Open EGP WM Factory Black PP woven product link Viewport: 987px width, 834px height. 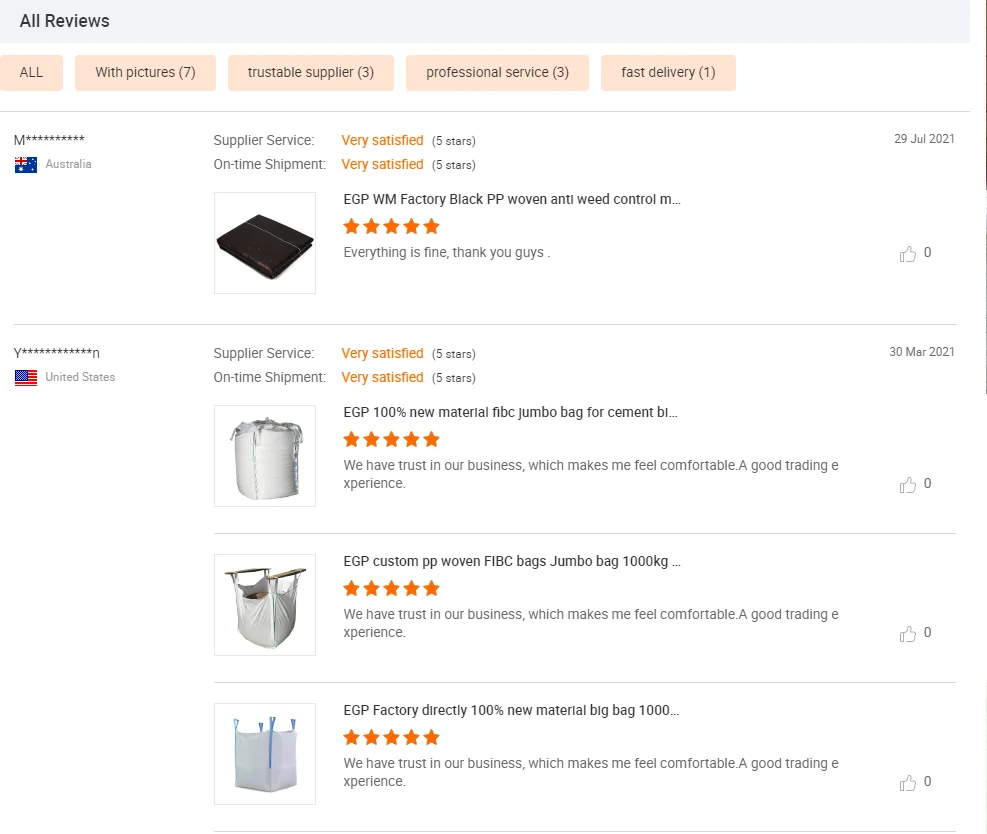[x=512, y=200]
